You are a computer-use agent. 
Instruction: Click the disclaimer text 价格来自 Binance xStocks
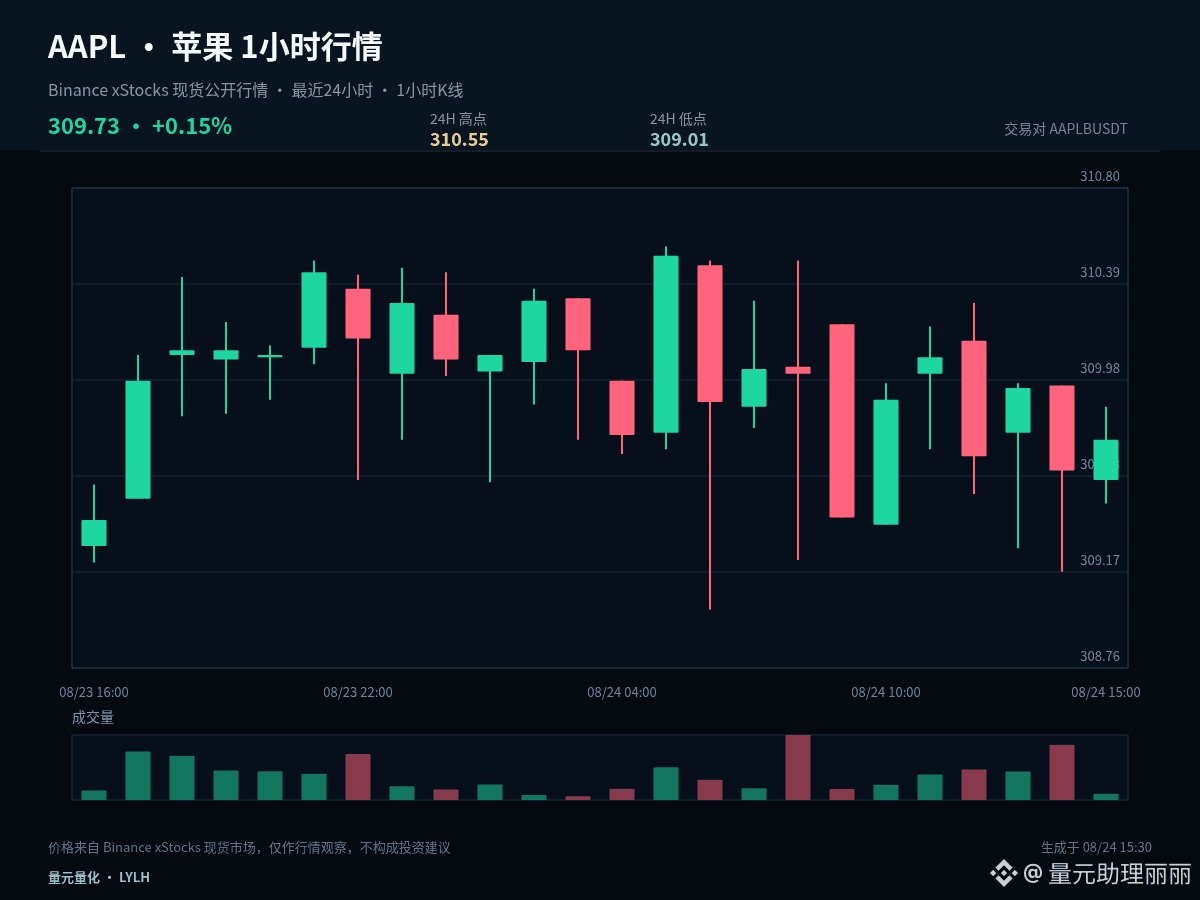(249, 848)
